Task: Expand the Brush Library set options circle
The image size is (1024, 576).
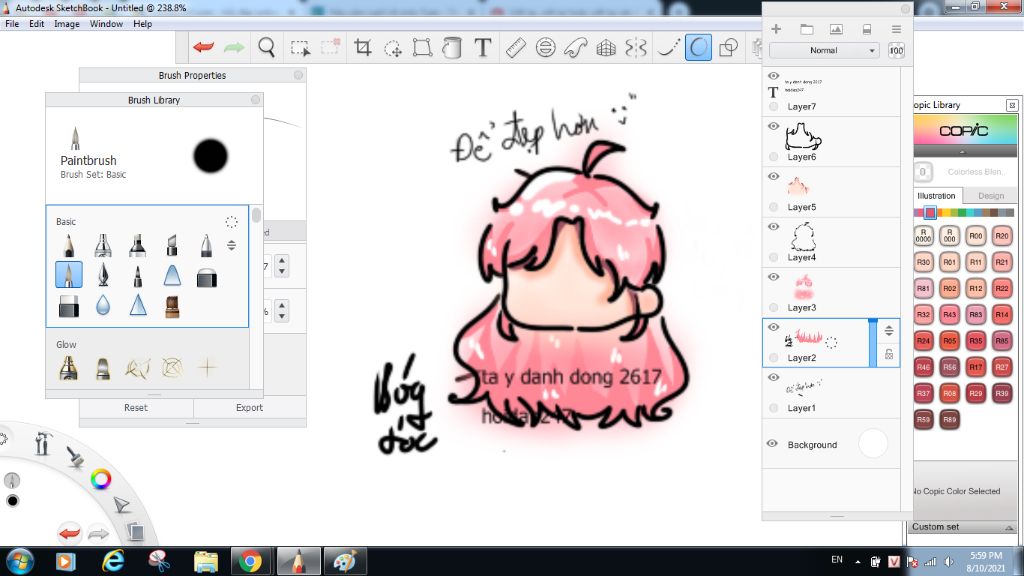Action: [231, 222]
